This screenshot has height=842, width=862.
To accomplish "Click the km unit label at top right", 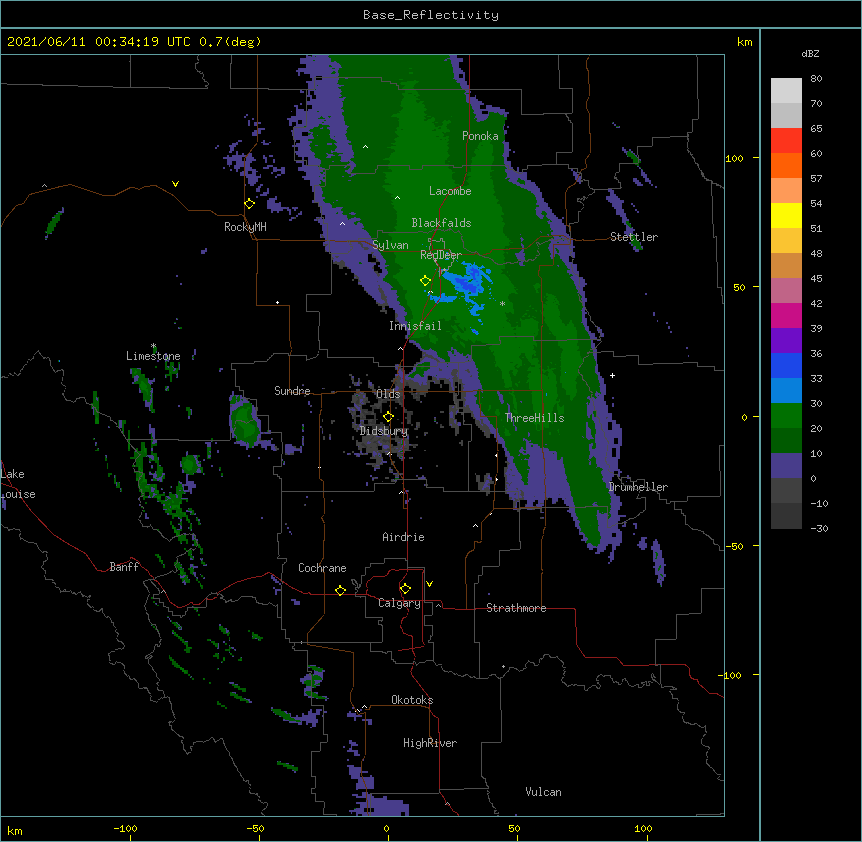I will [745, 42].
